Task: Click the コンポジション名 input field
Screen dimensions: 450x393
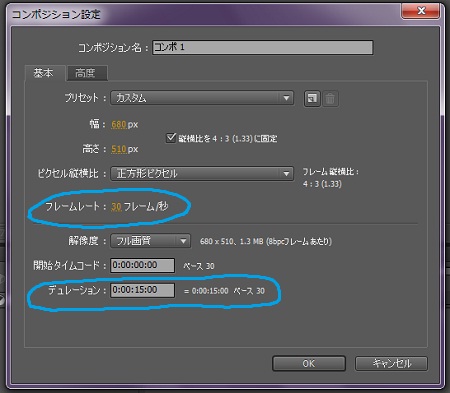Action: coord(263,47)
